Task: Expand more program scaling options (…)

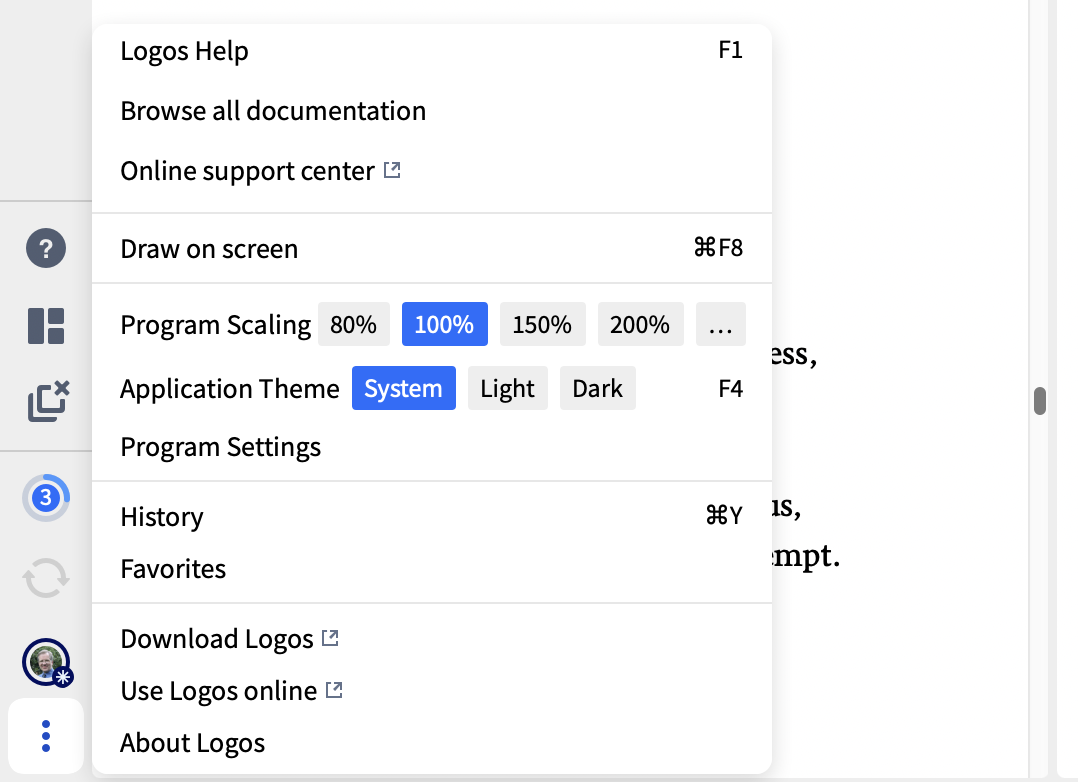Action: point(720,325)
